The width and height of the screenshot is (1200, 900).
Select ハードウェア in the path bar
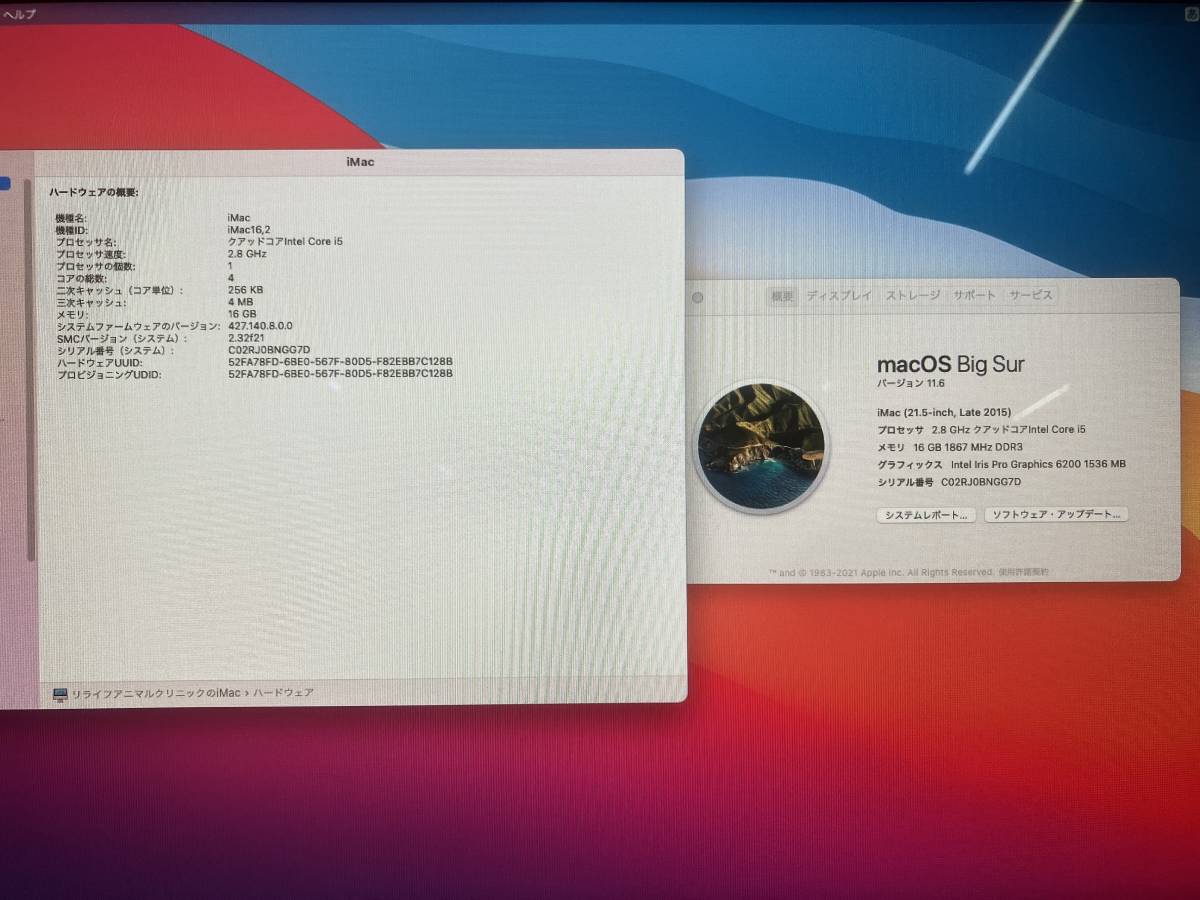coord(283,692)
